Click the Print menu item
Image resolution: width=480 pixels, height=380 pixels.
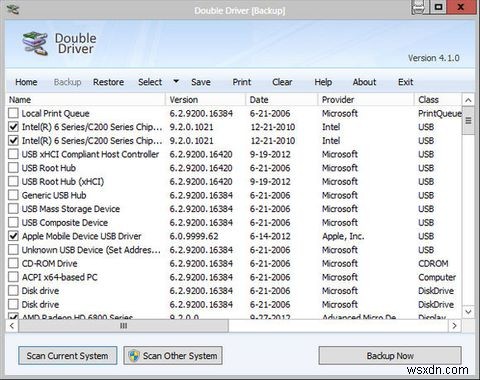[x=242, y=82]
